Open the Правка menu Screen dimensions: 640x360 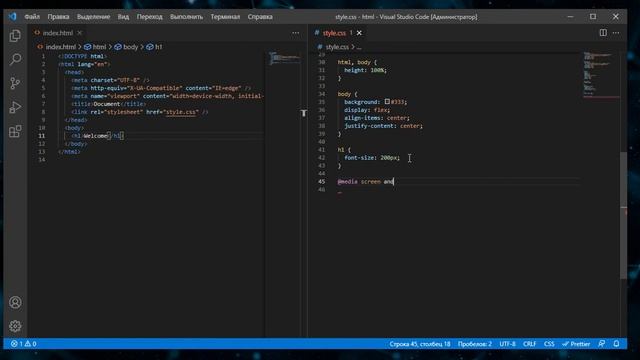pyautogui.click(x=58, y=17)
